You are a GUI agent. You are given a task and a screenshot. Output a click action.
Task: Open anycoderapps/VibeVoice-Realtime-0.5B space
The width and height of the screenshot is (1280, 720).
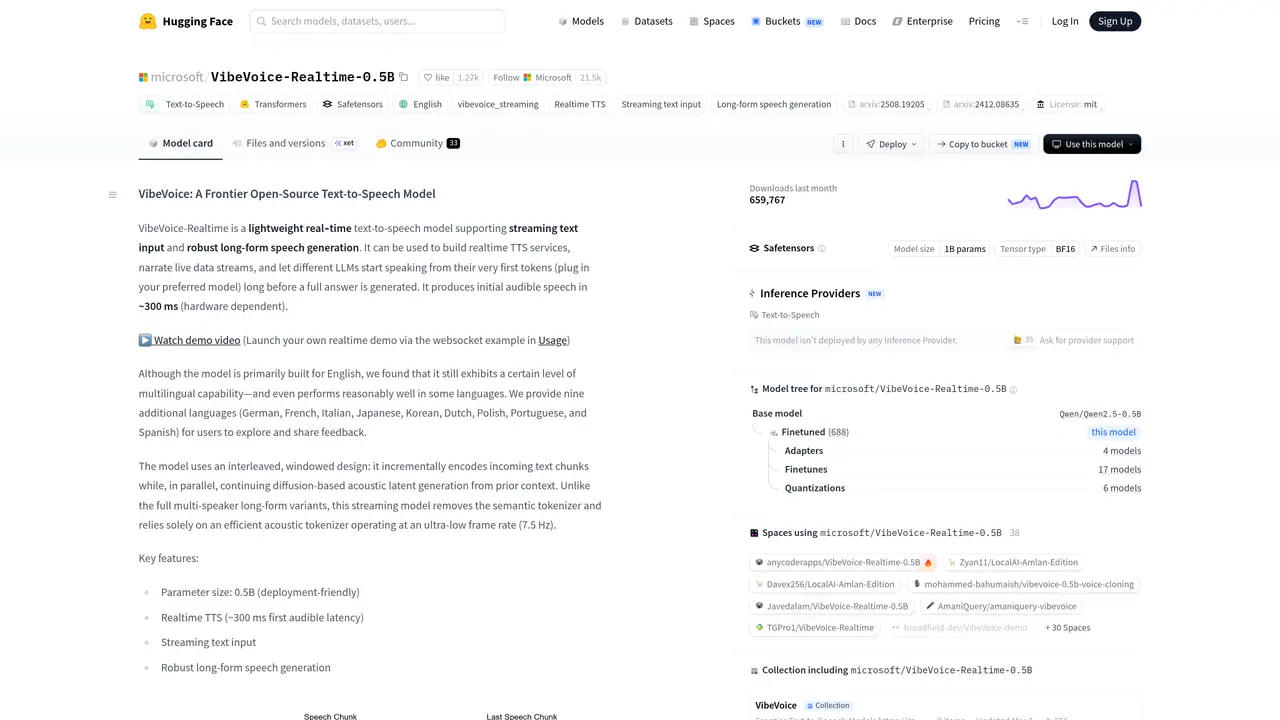(x=843, y=562)
